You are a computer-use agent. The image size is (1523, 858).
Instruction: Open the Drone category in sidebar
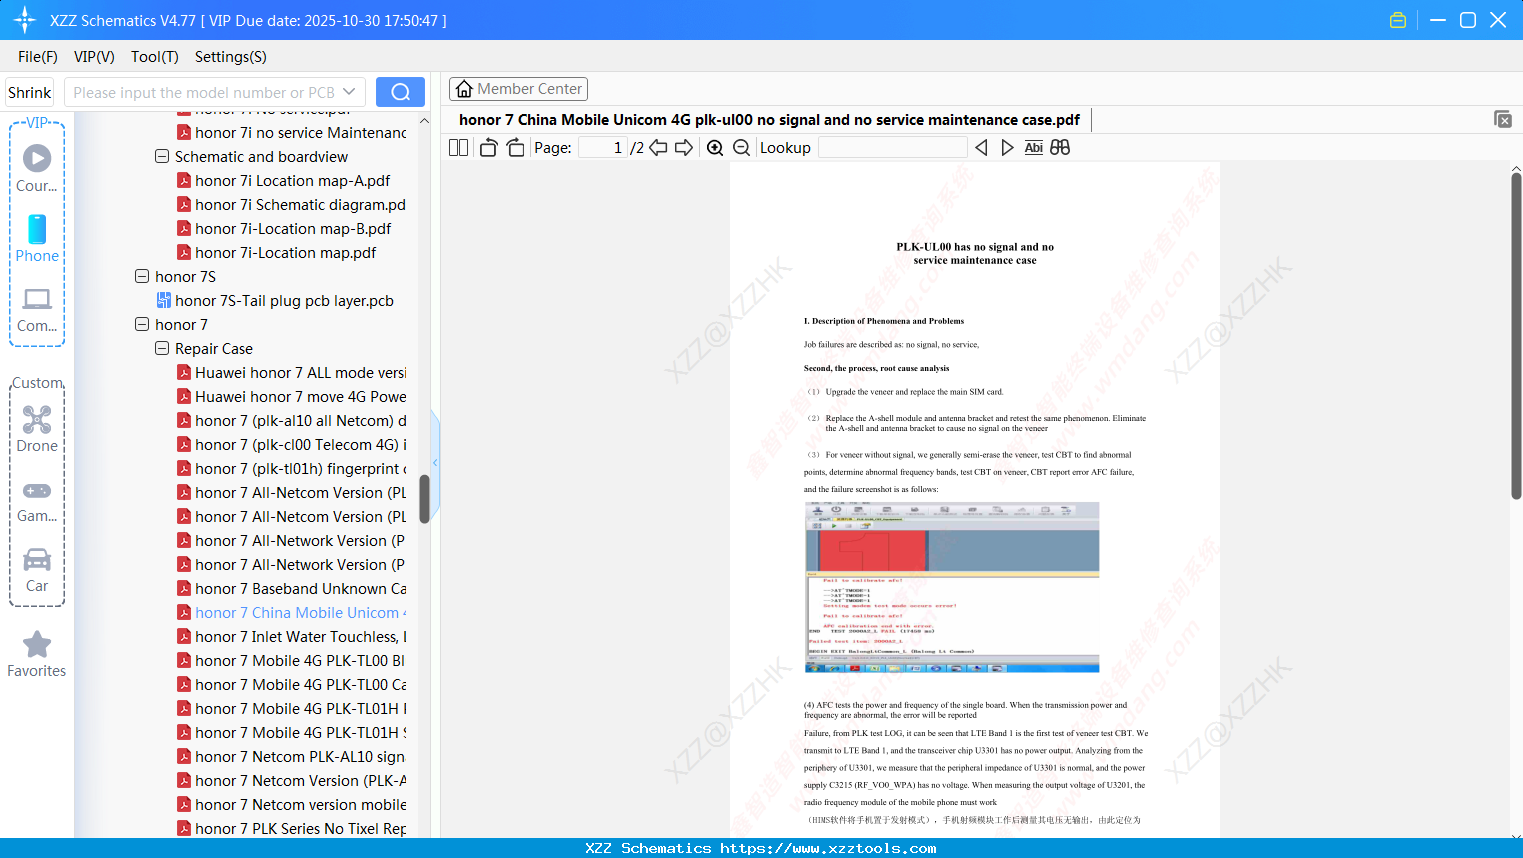(37, 429)
